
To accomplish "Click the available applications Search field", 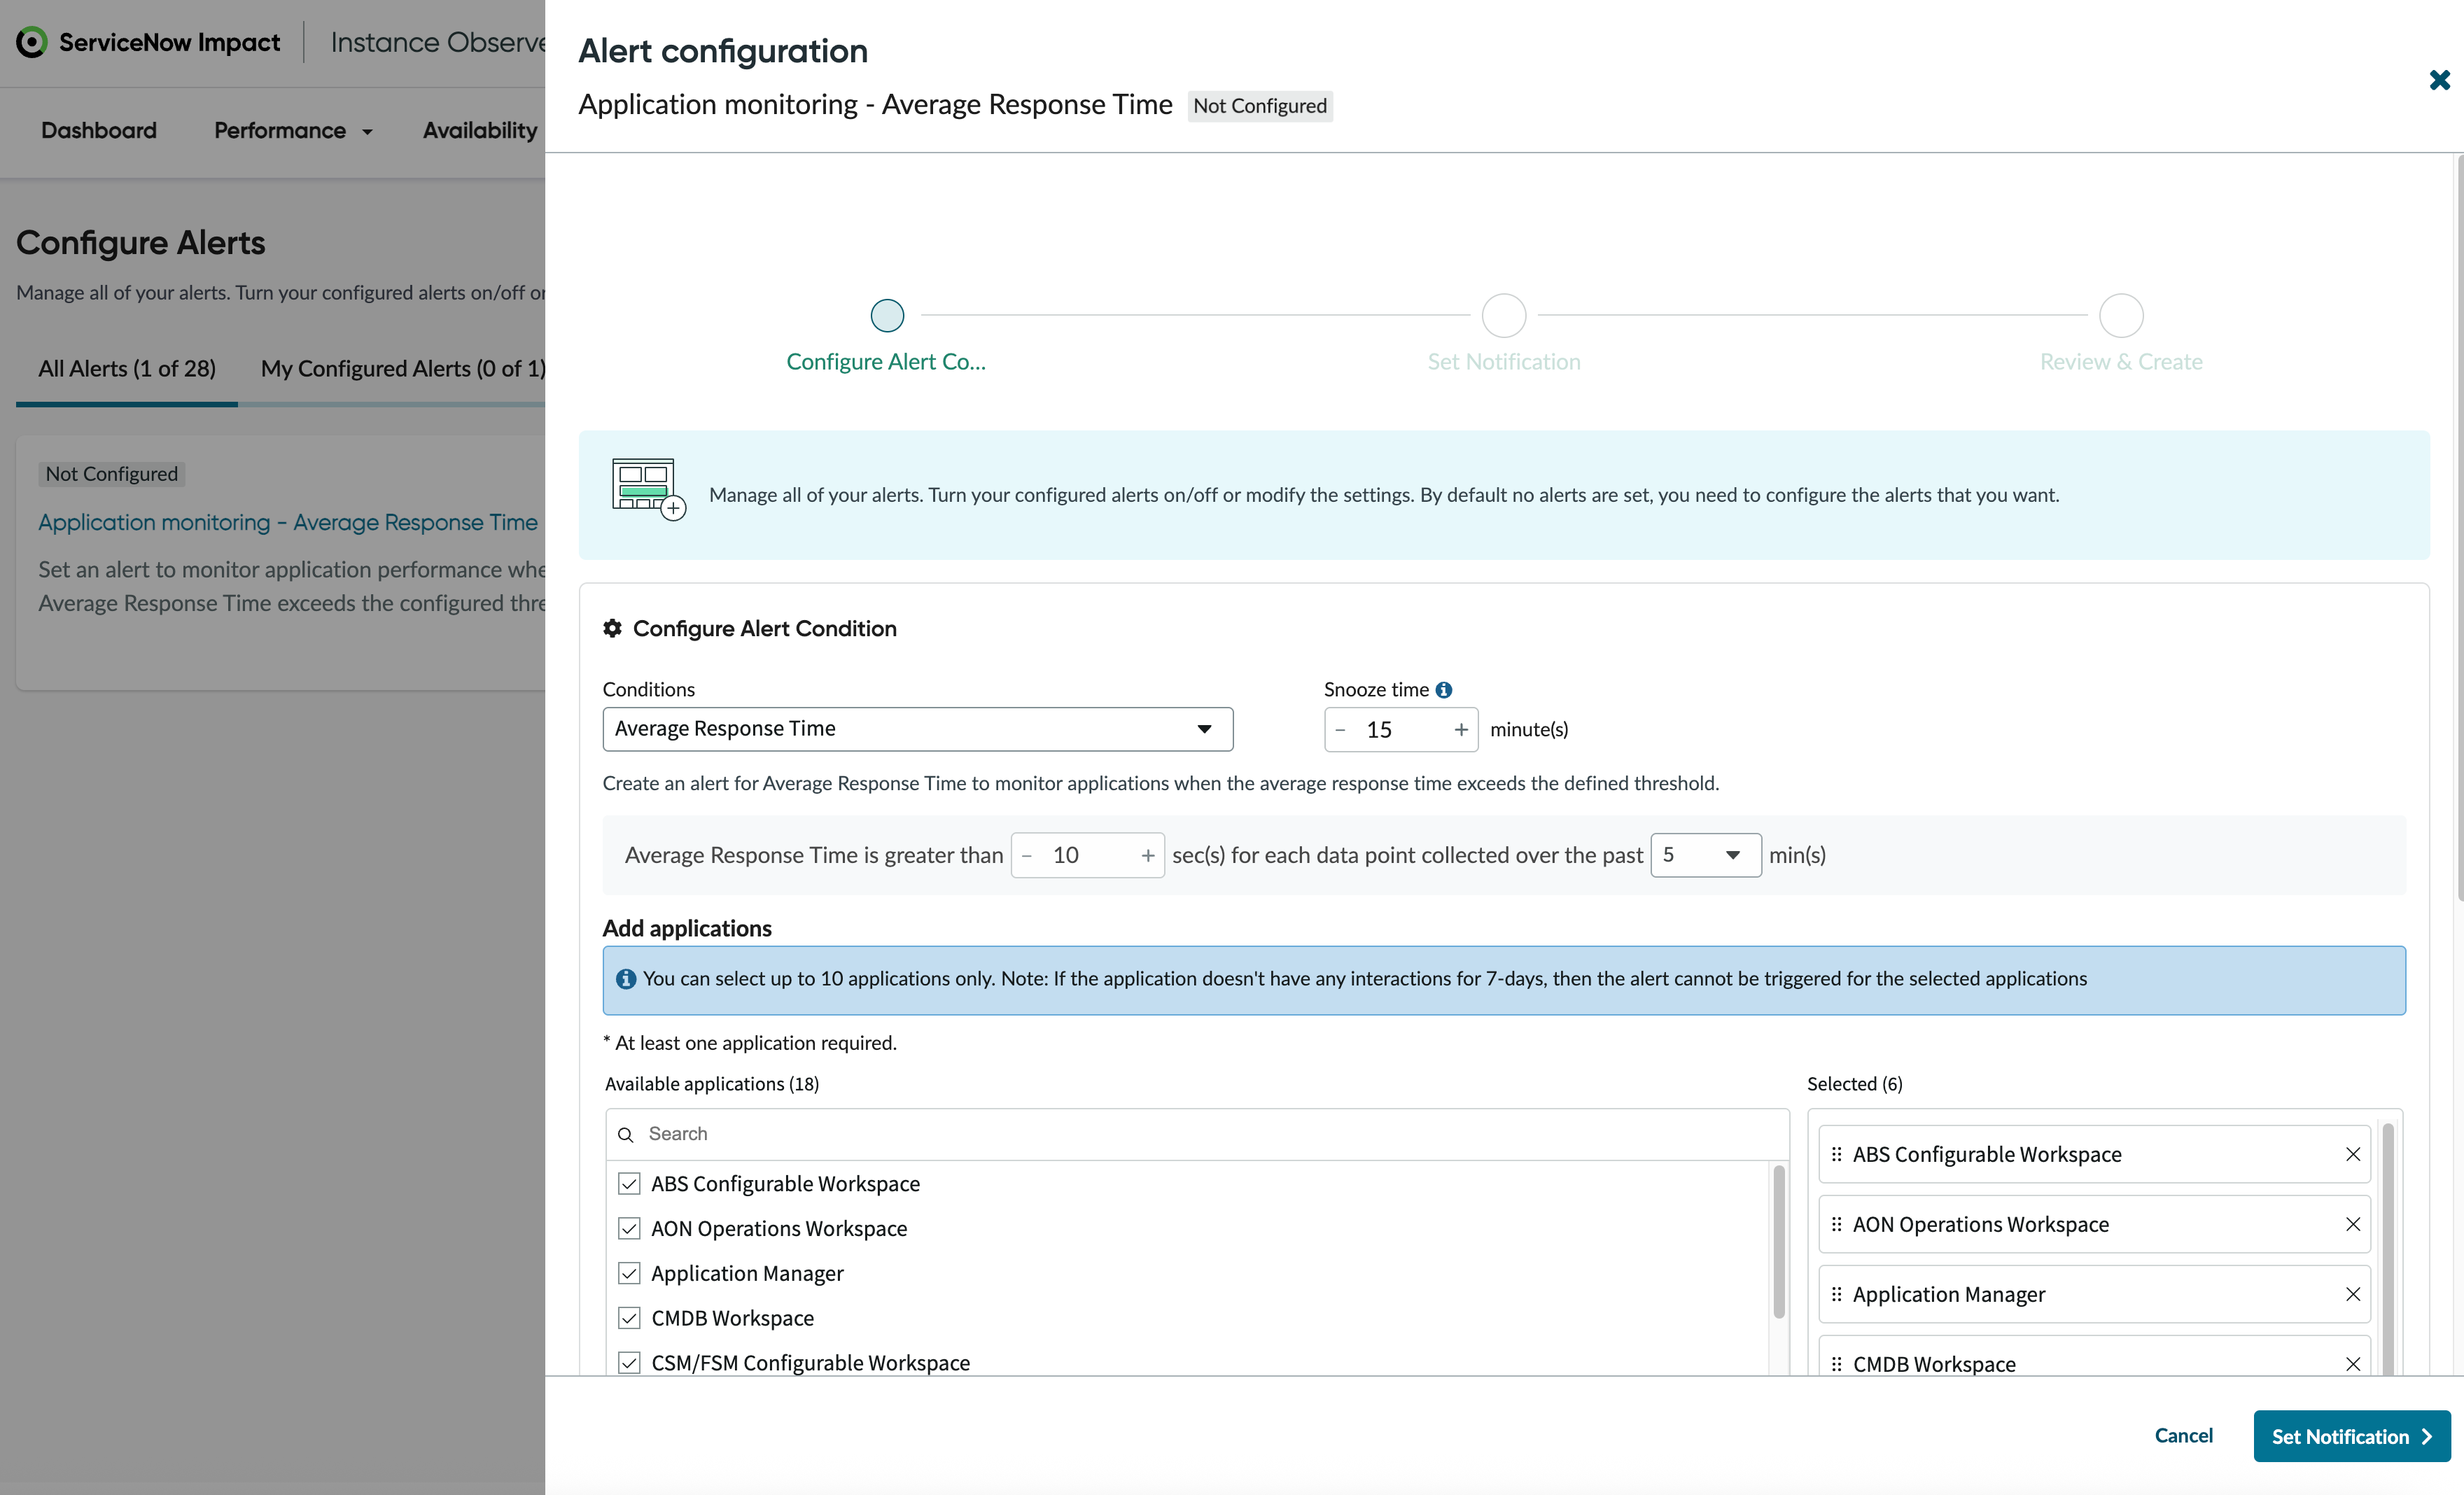I will click(x=1197, y=1134).
